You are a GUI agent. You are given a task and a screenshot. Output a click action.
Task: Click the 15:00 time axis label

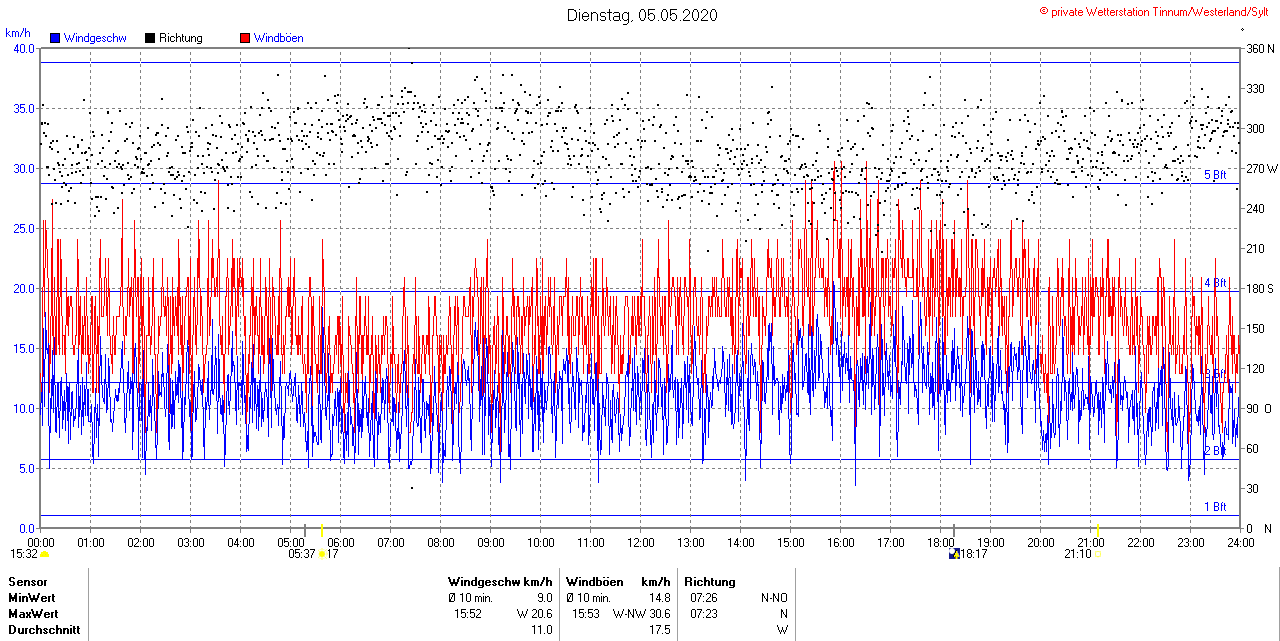[x=791, y=543]
